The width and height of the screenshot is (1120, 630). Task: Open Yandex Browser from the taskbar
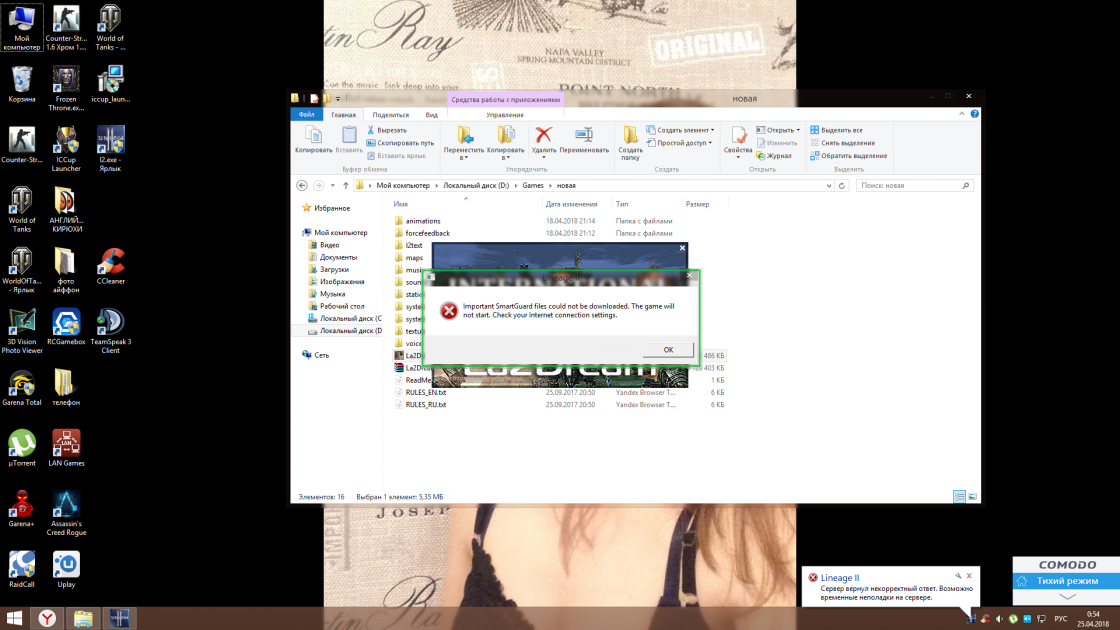coord(46,618)
